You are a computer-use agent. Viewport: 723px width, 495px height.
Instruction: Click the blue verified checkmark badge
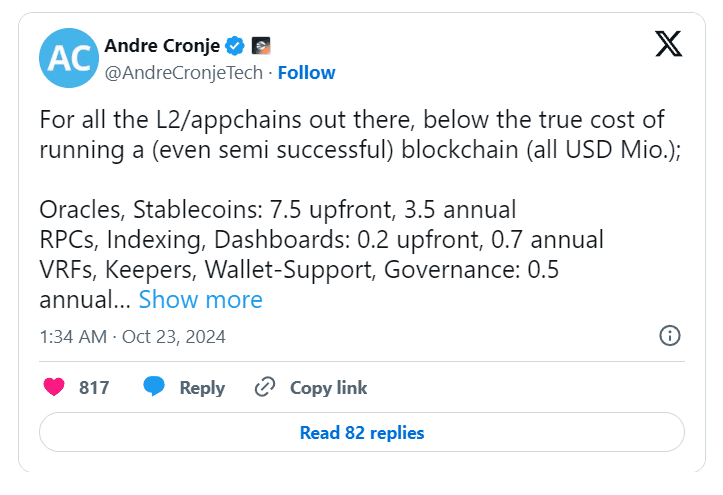(x=235, y=46)
